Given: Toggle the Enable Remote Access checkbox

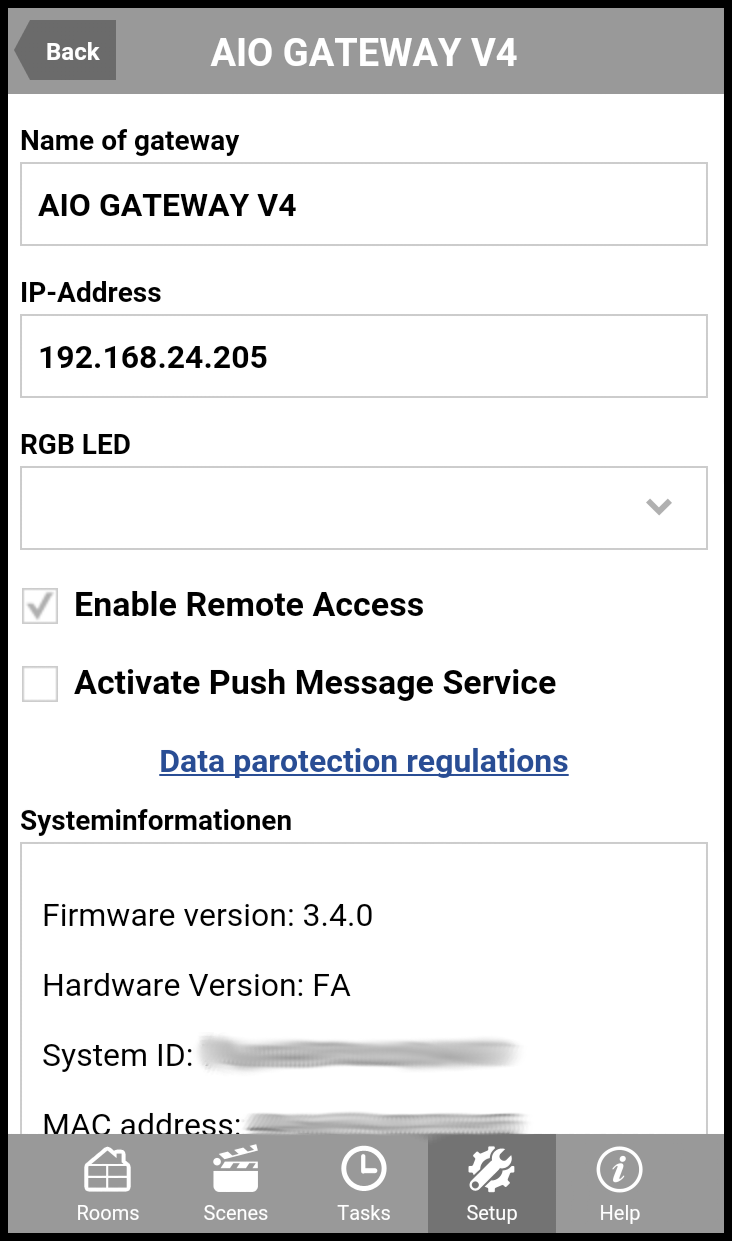Looking at the screenshot, I should (x=40, y=606).
